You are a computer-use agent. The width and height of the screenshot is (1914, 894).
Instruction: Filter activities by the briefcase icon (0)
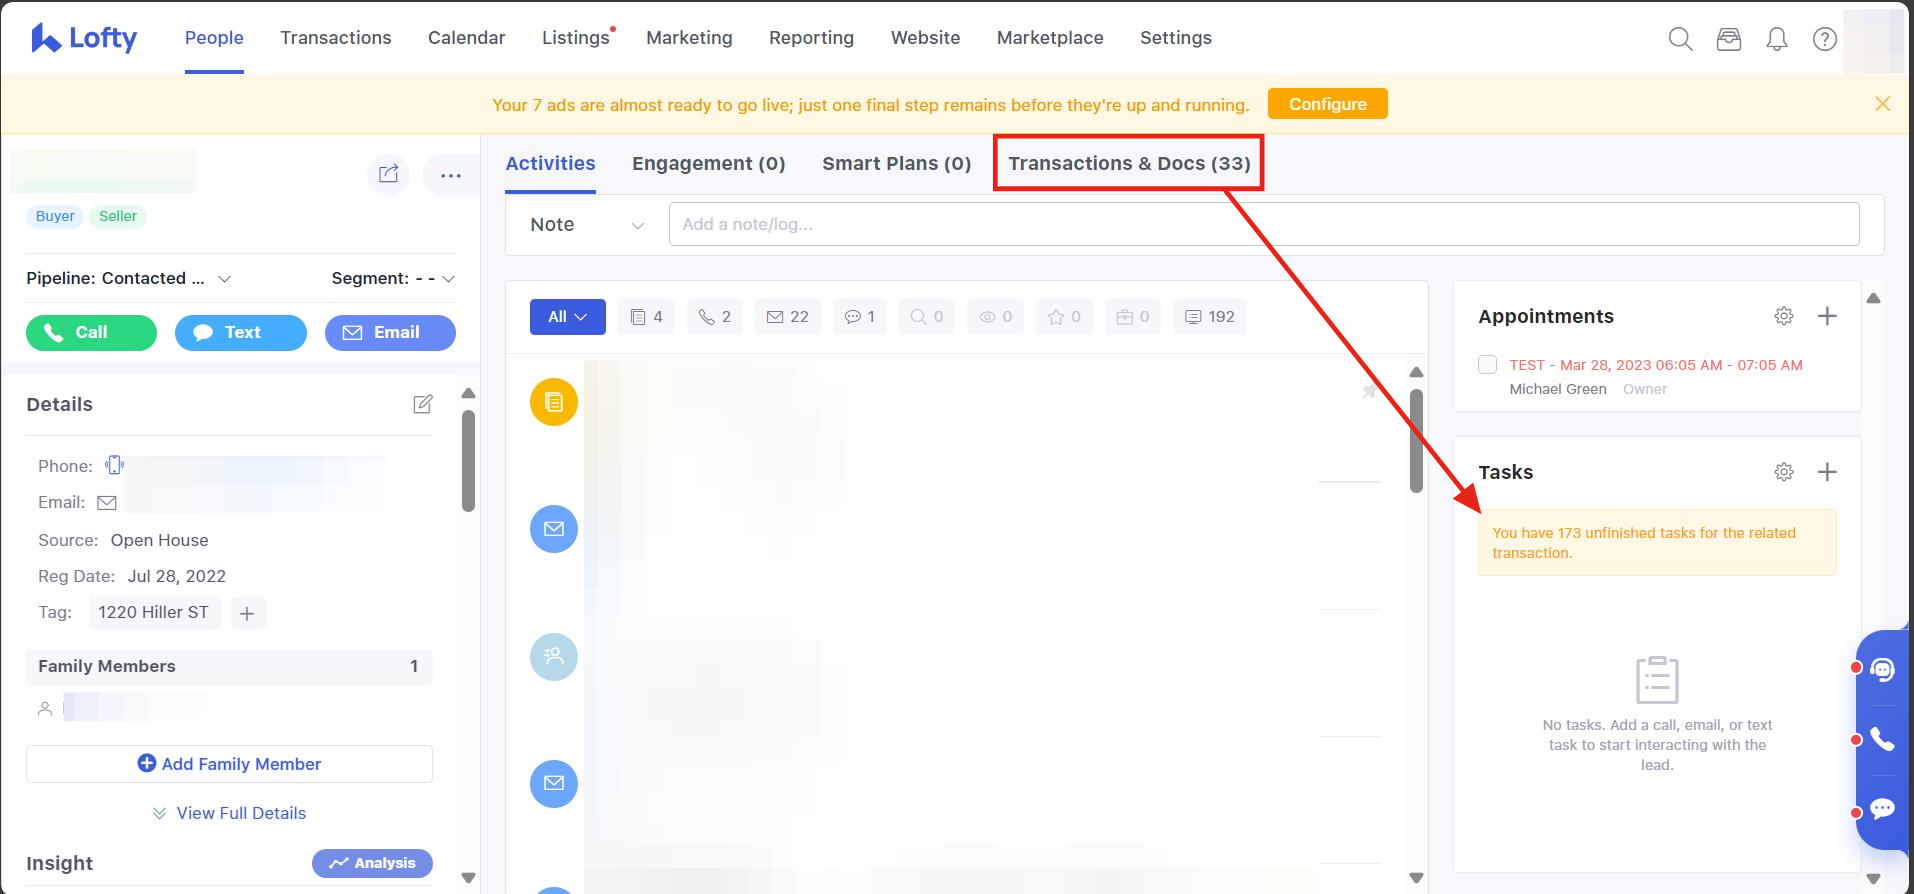(x=1133, y=317)
